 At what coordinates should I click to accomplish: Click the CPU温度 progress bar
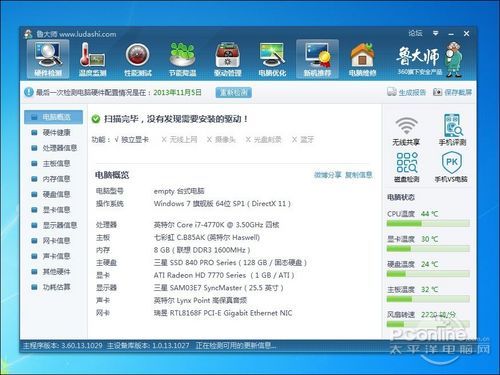point(428,224)
